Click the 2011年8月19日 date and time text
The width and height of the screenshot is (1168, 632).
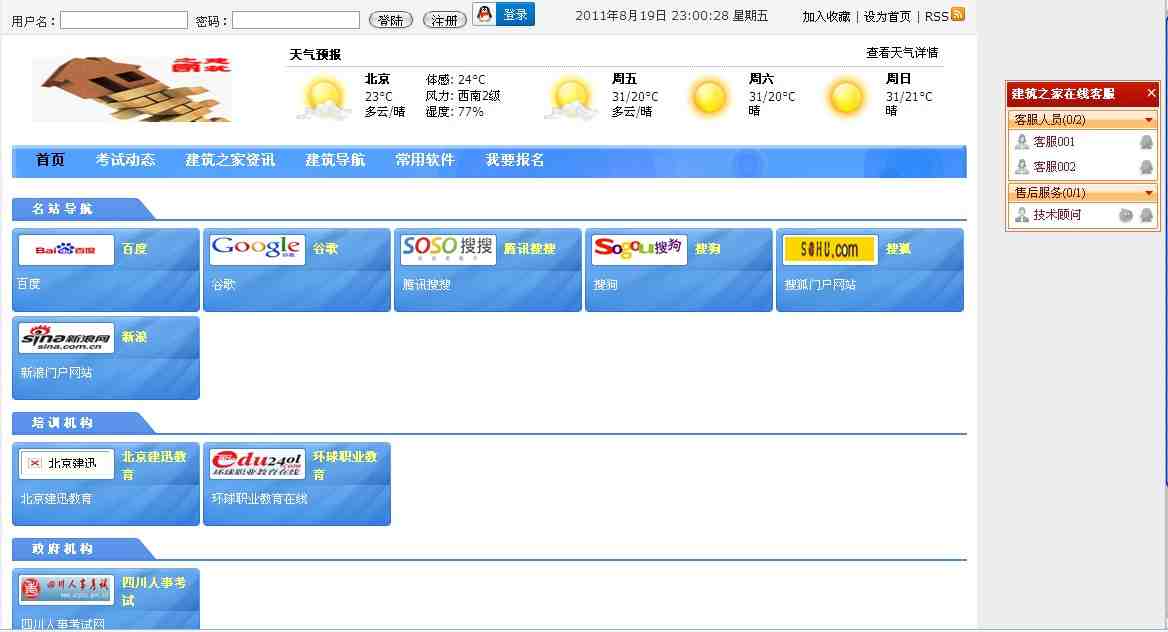pos(671,16)
